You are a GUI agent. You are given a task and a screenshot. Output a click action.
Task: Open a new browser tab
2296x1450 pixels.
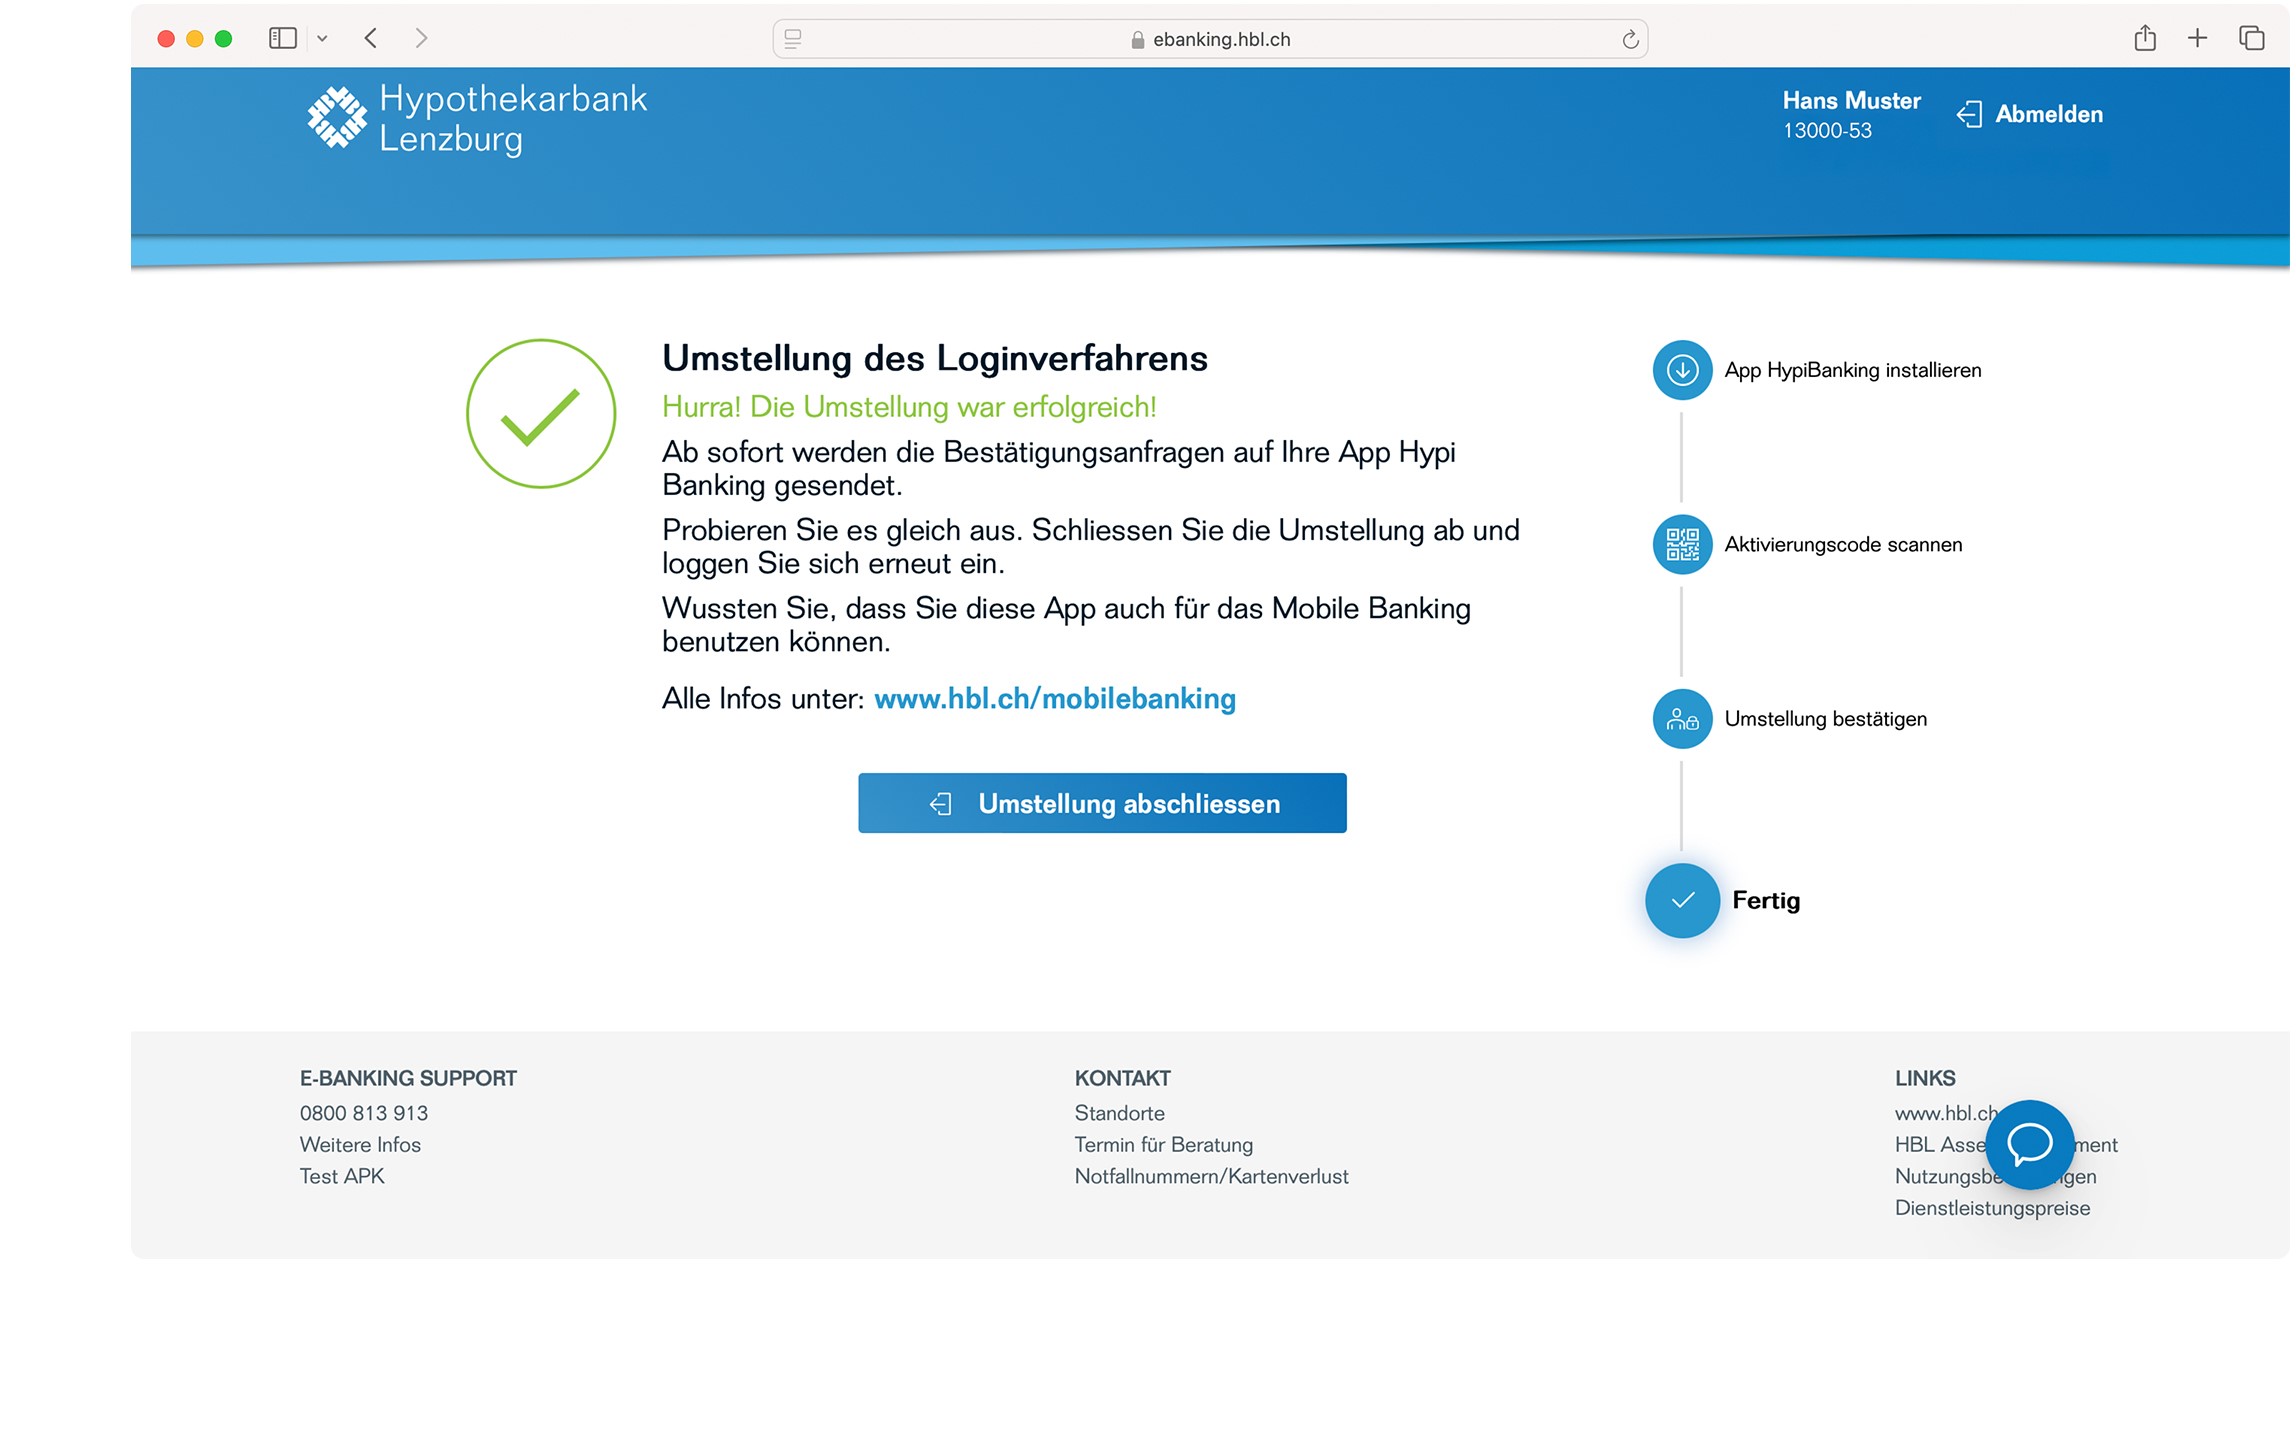[x=2197, y=37]
